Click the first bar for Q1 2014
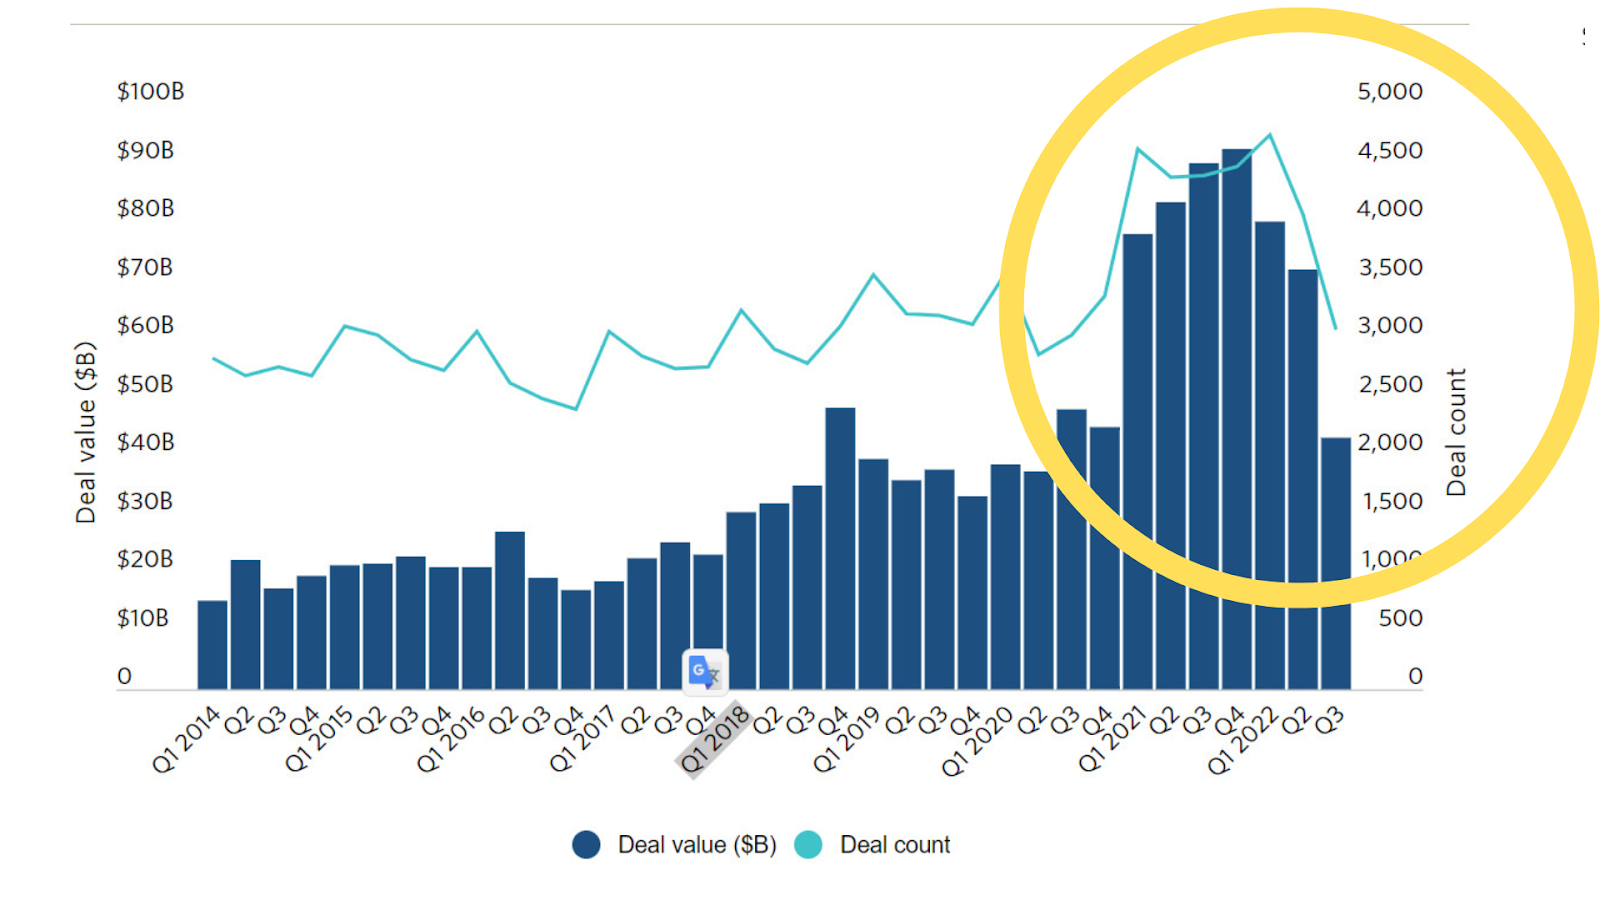Image resolution: width=1600 pixels, height=900 pixels. coord(212,645)
